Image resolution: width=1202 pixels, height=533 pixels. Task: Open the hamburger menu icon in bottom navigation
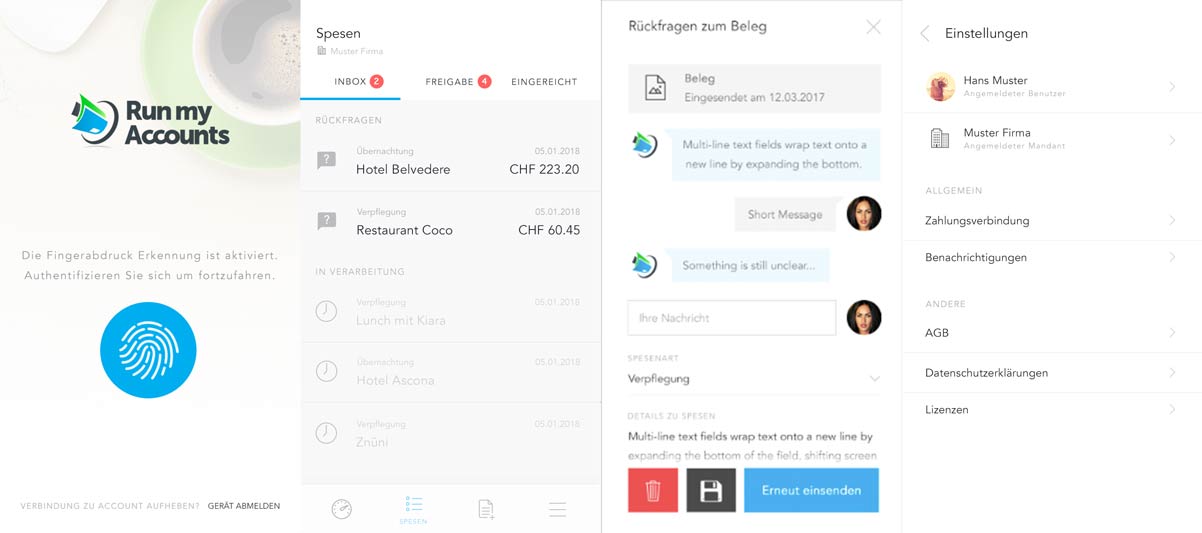tap(558, 509)
